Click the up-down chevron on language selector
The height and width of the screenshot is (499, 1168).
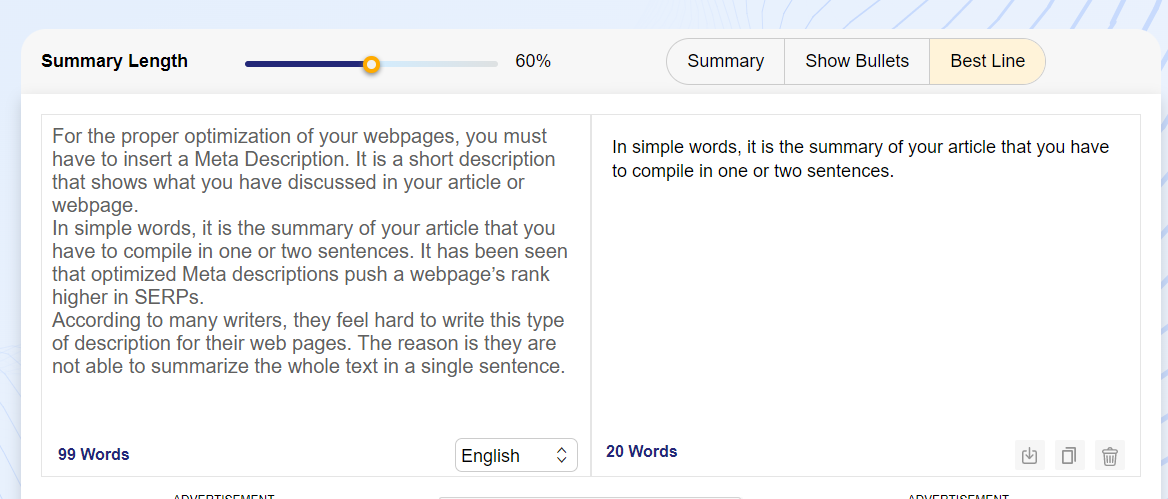[561, 455]
